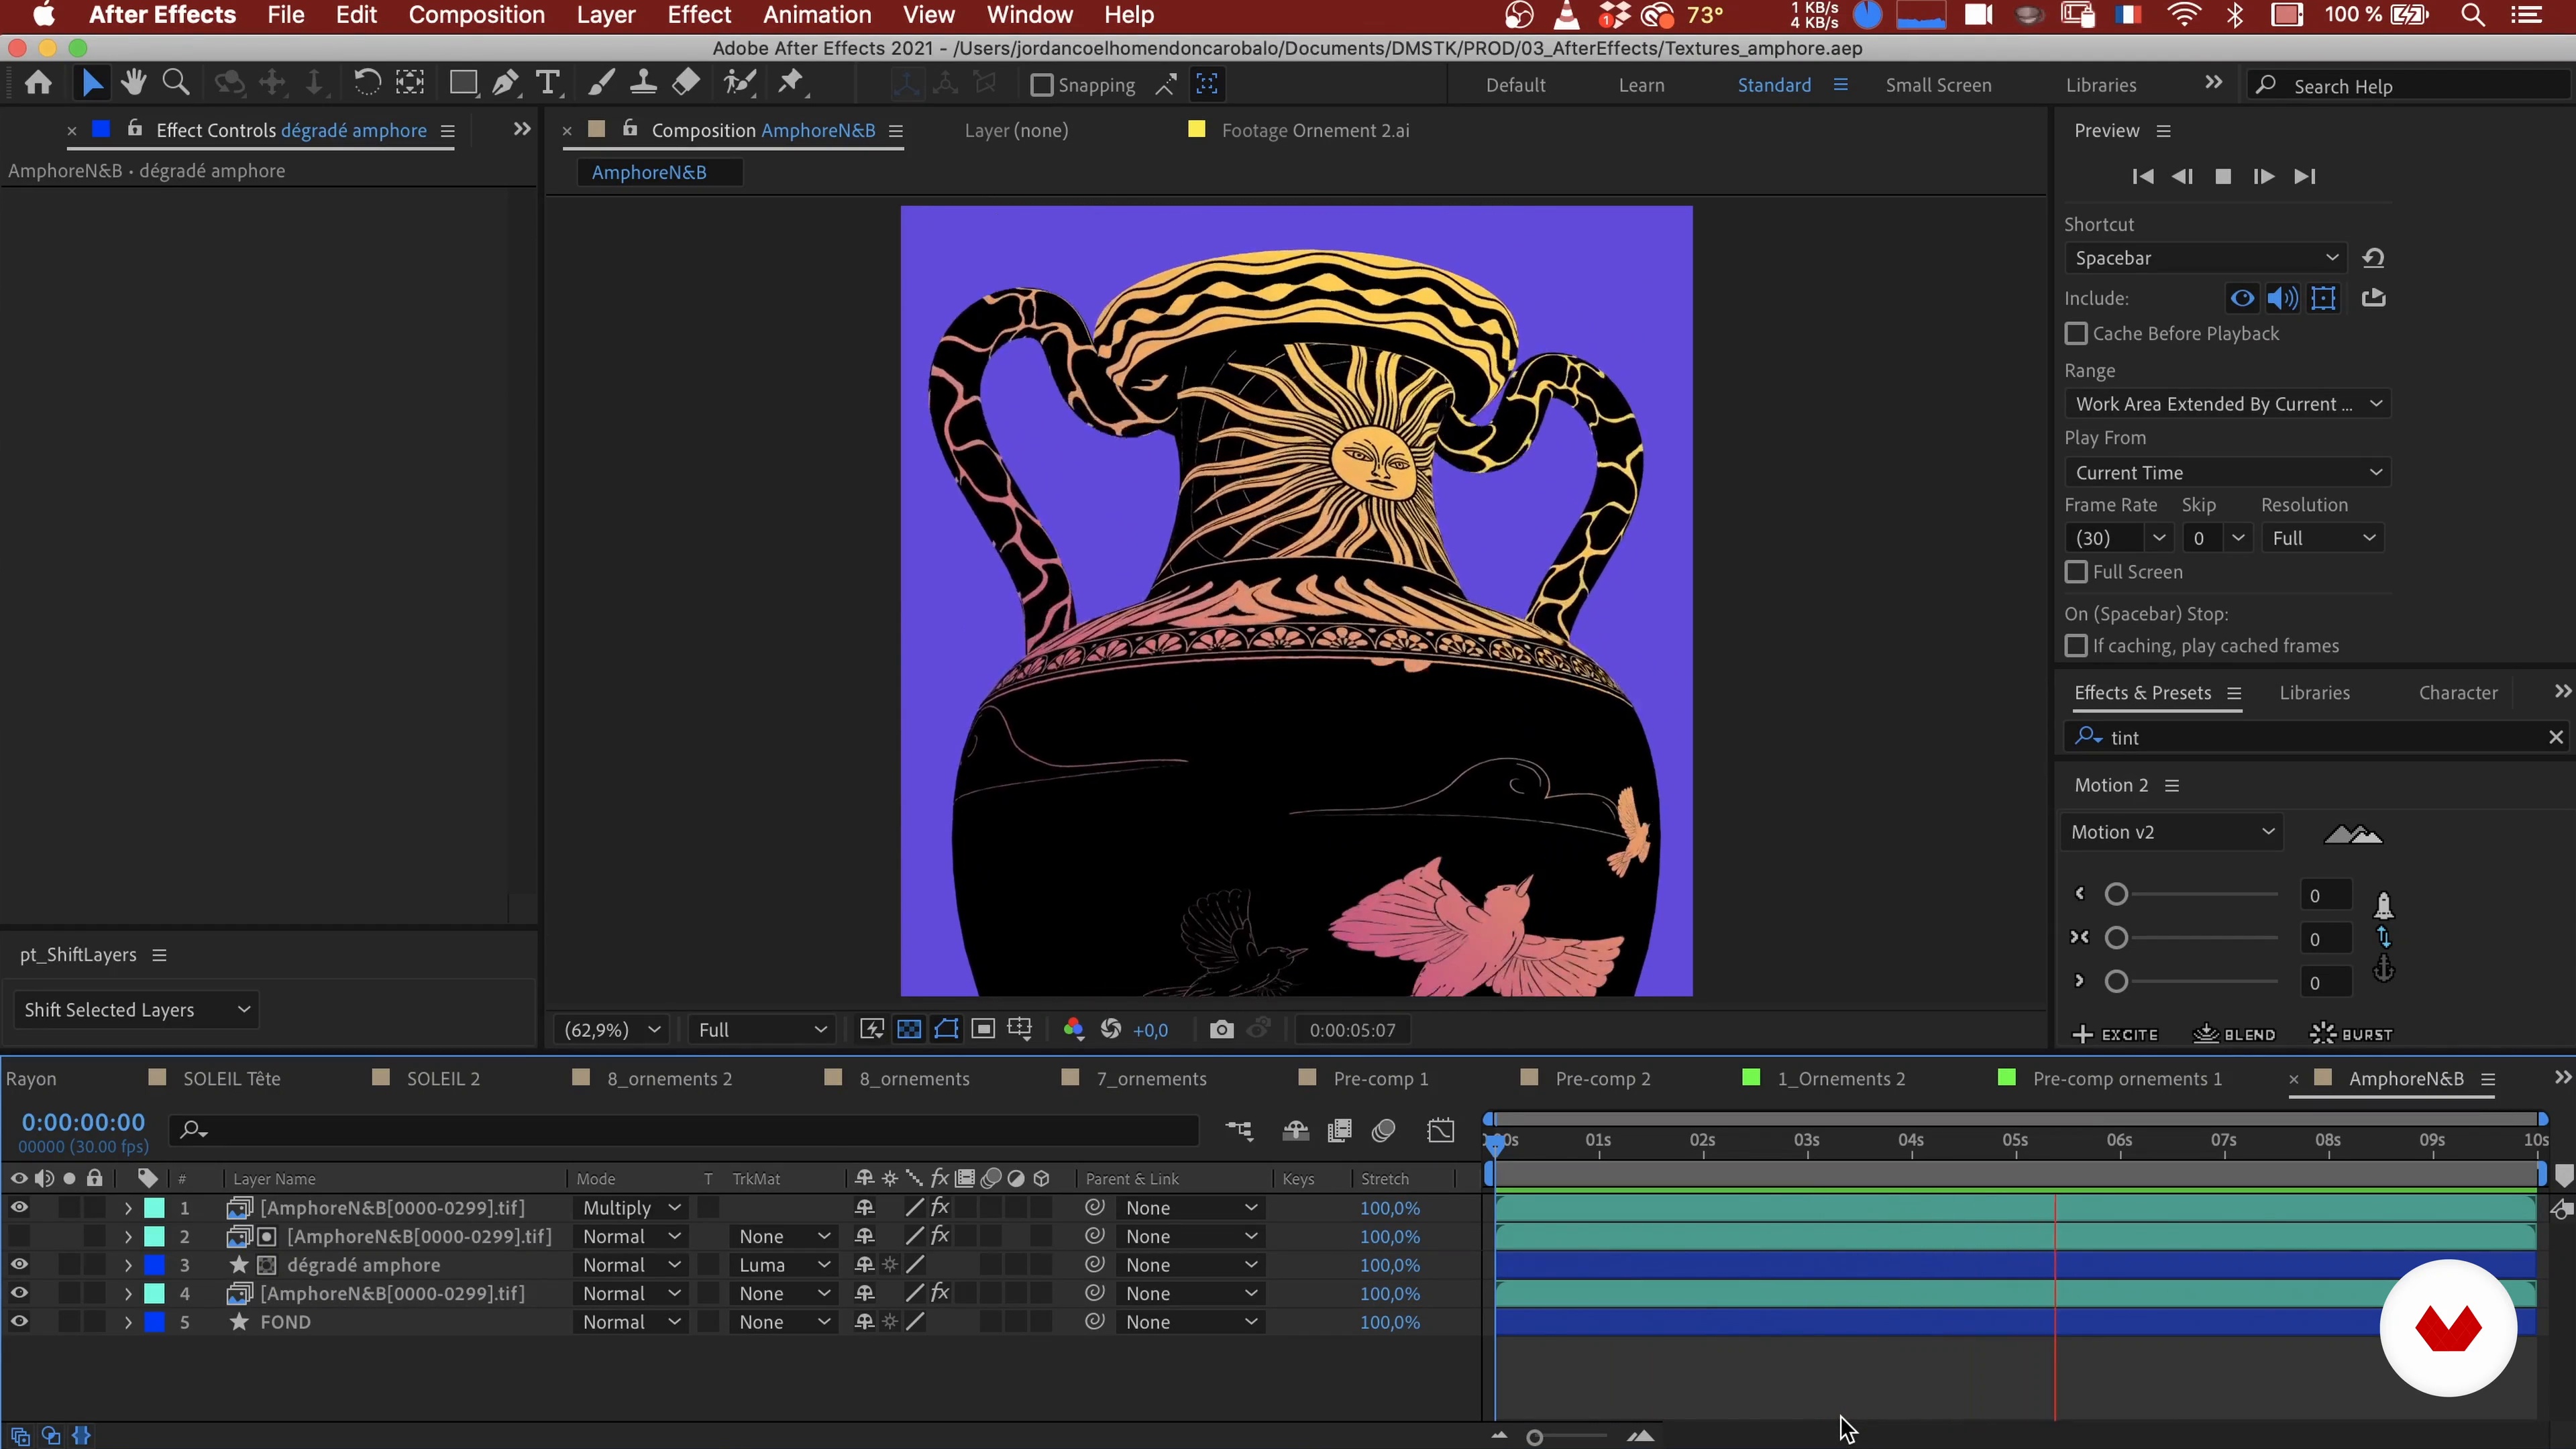Open the Motion v2 dropdown
Image resolution: width=2576 pixels, height=1449 pixels.
coord(2172,832)
